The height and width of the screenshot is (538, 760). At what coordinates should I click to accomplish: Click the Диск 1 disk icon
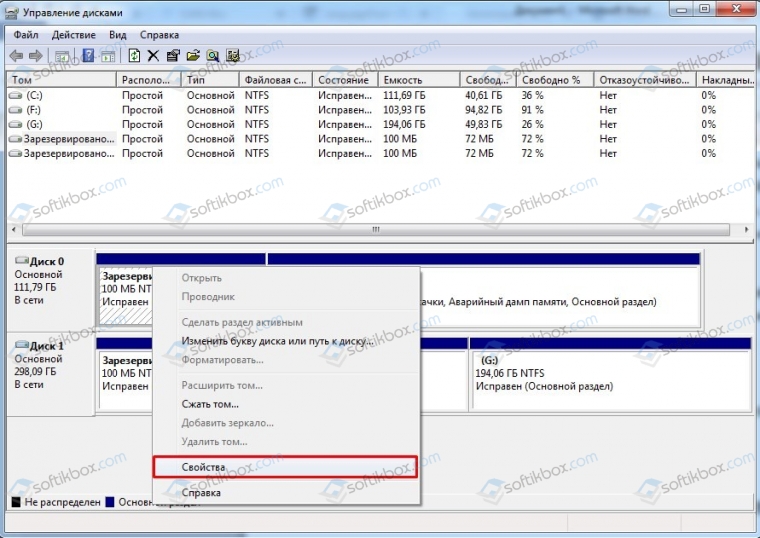[22, 345]
